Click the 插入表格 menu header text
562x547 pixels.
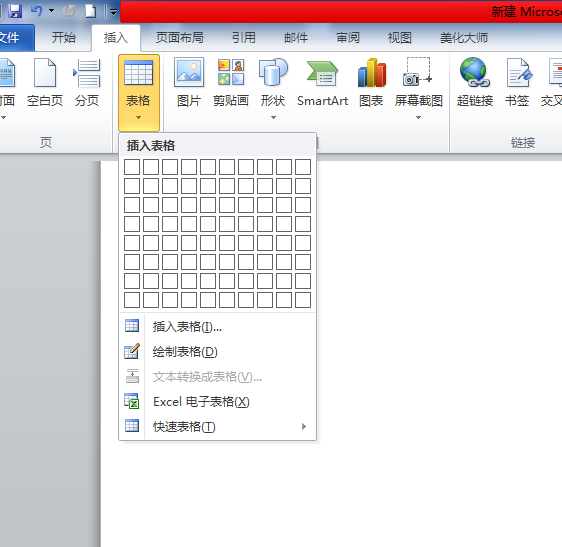point(151,146)
